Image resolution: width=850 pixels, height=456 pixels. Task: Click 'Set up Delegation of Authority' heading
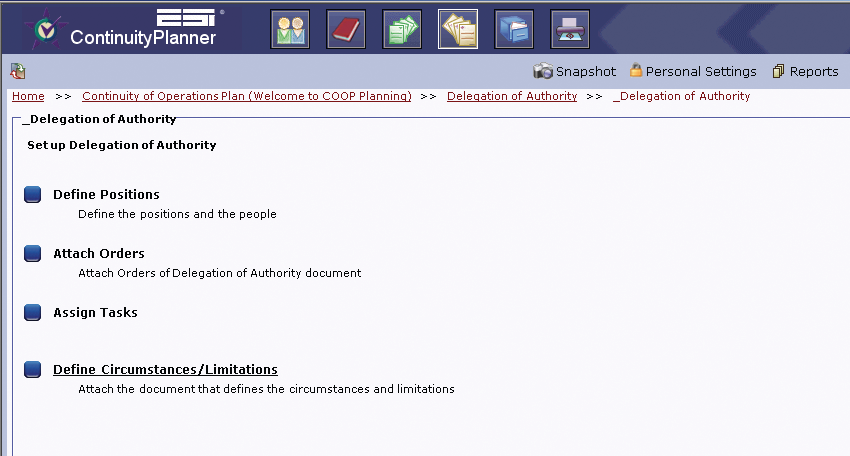coord(121,145)
